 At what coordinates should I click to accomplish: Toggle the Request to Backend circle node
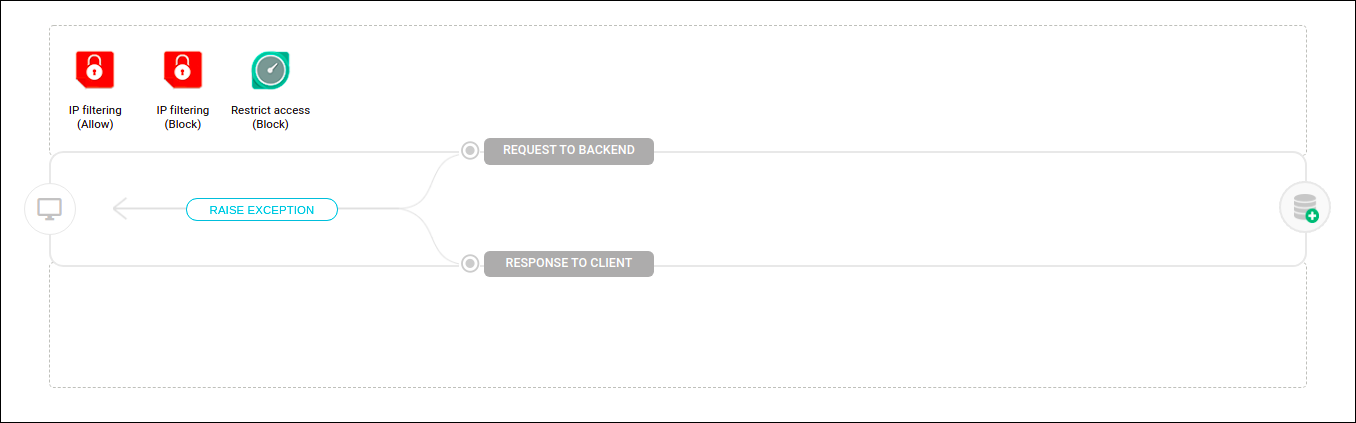(x=470, y=151)
